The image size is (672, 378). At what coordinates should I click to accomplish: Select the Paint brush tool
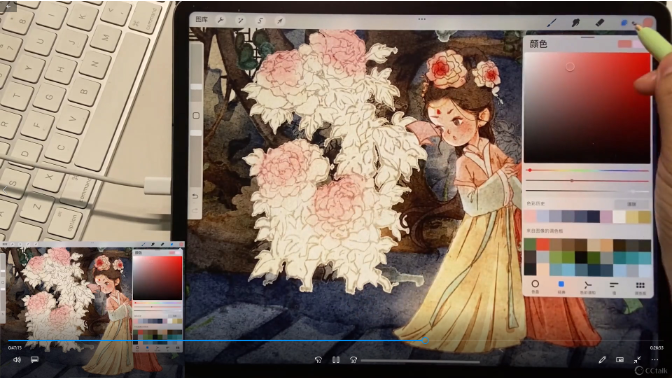click(x=552, y=22)
